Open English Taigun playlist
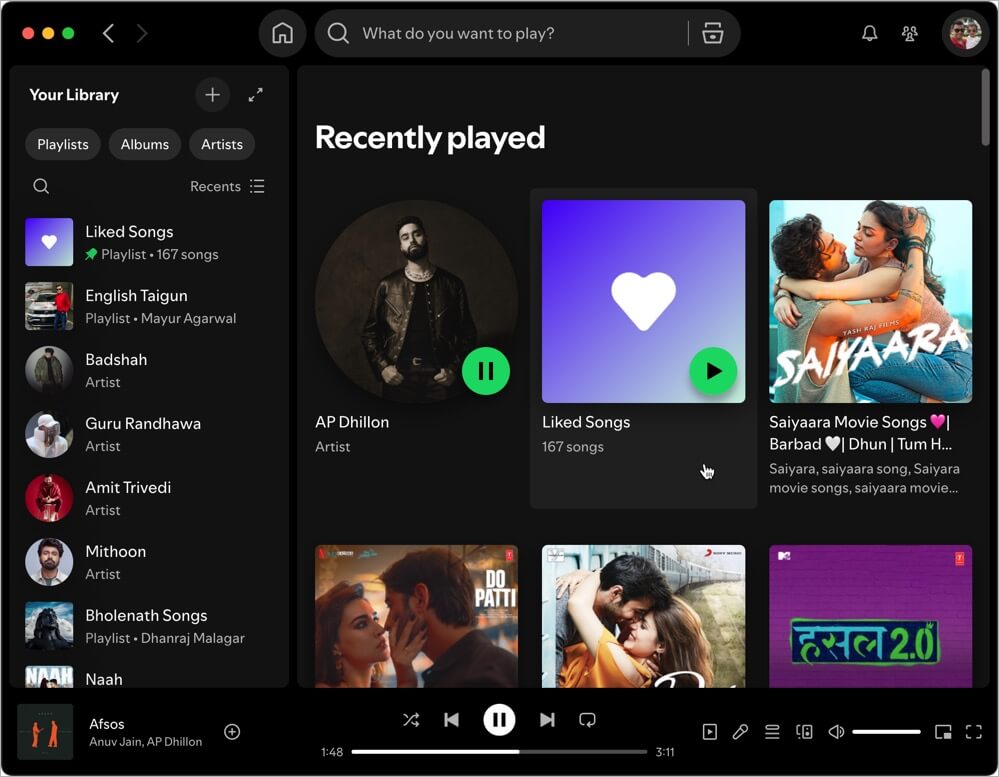The height and width of the screenshot is (777, 999). pos(149,306)
